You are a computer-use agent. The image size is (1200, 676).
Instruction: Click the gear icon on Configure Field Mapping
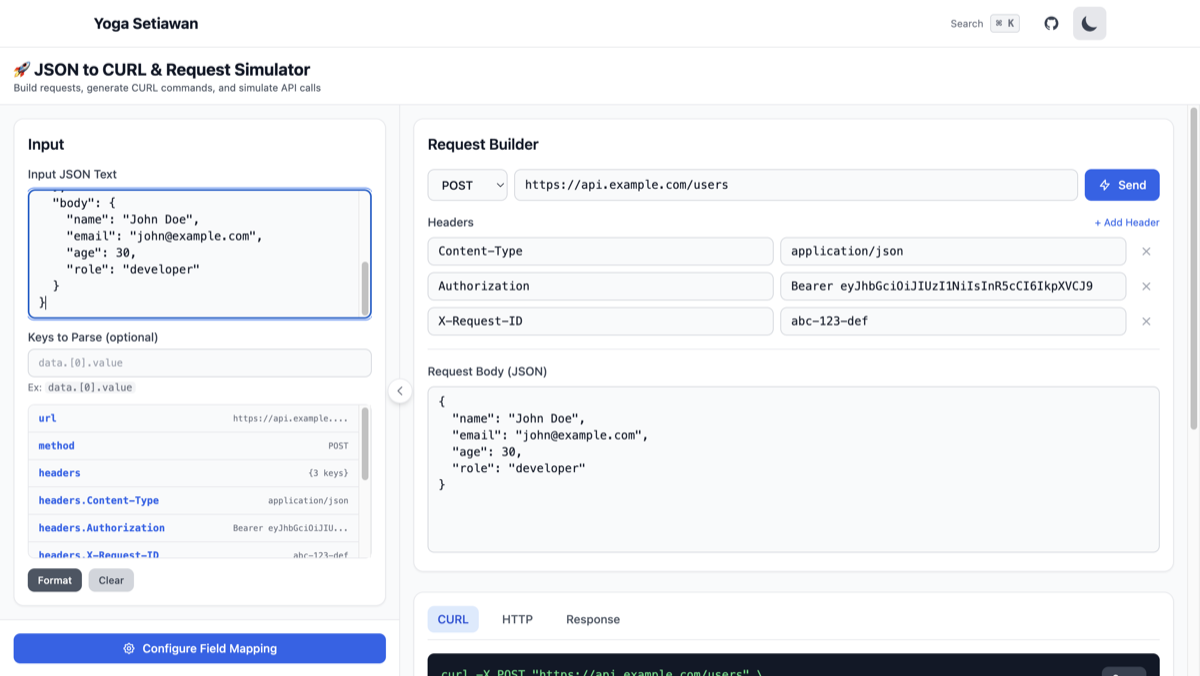pos(129,648)
